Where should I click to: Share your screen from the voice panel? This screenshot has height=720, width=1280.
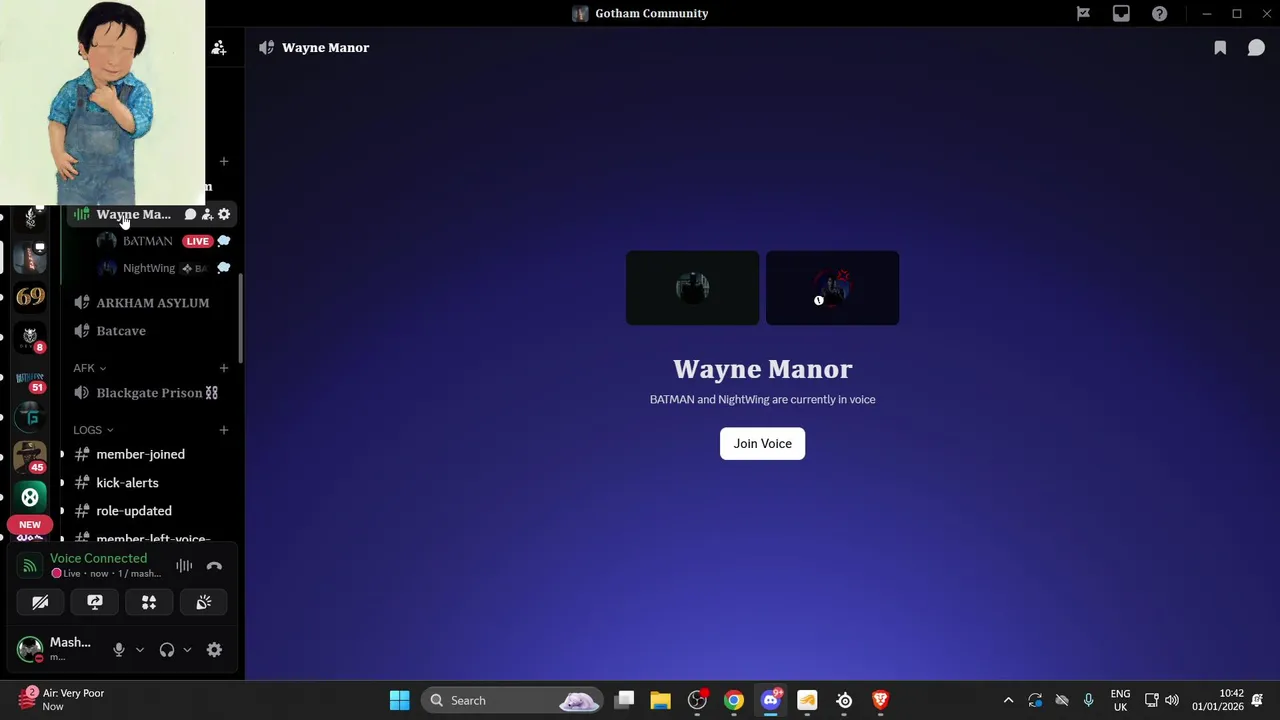[95, 602]
